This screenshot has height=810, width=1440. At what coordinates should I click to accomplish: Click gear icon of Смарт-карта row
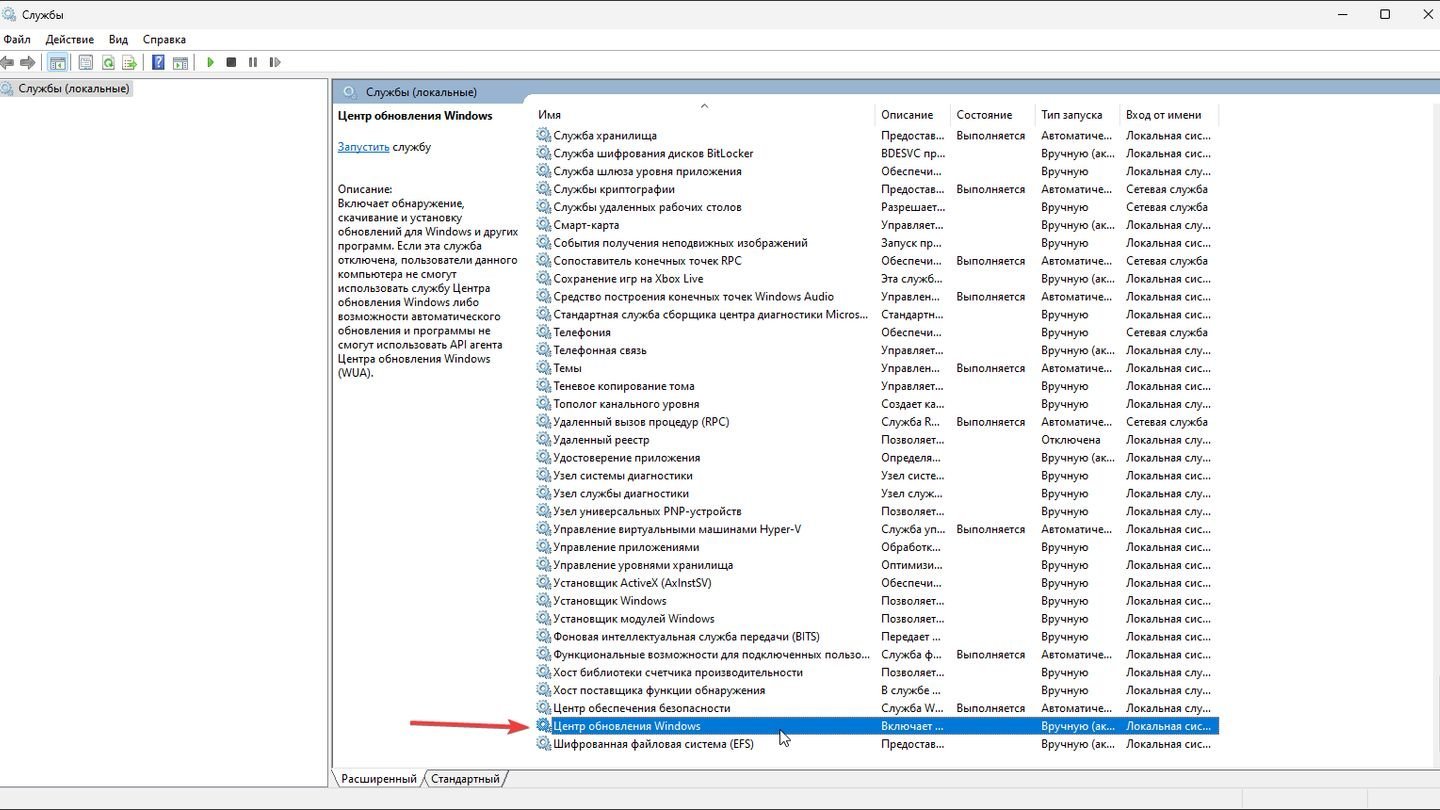[x=544, y=225]
